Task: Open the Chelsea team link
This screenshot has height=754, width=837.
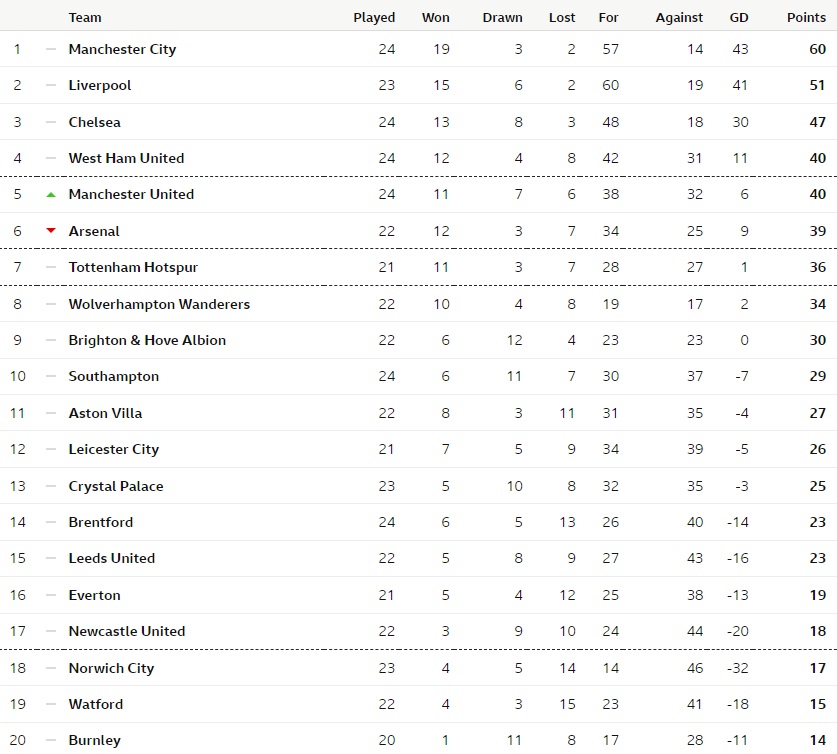Action: click(x=94, y=122)
